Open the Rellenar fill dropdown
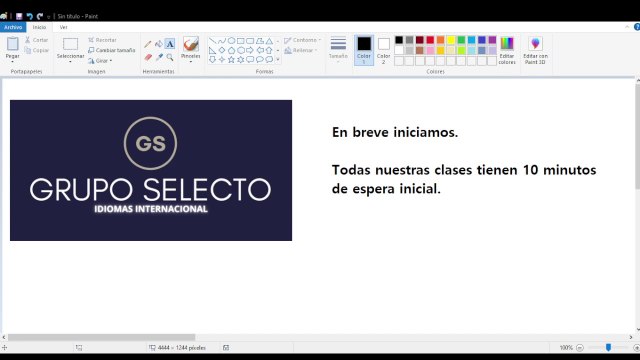 [301, 50]
